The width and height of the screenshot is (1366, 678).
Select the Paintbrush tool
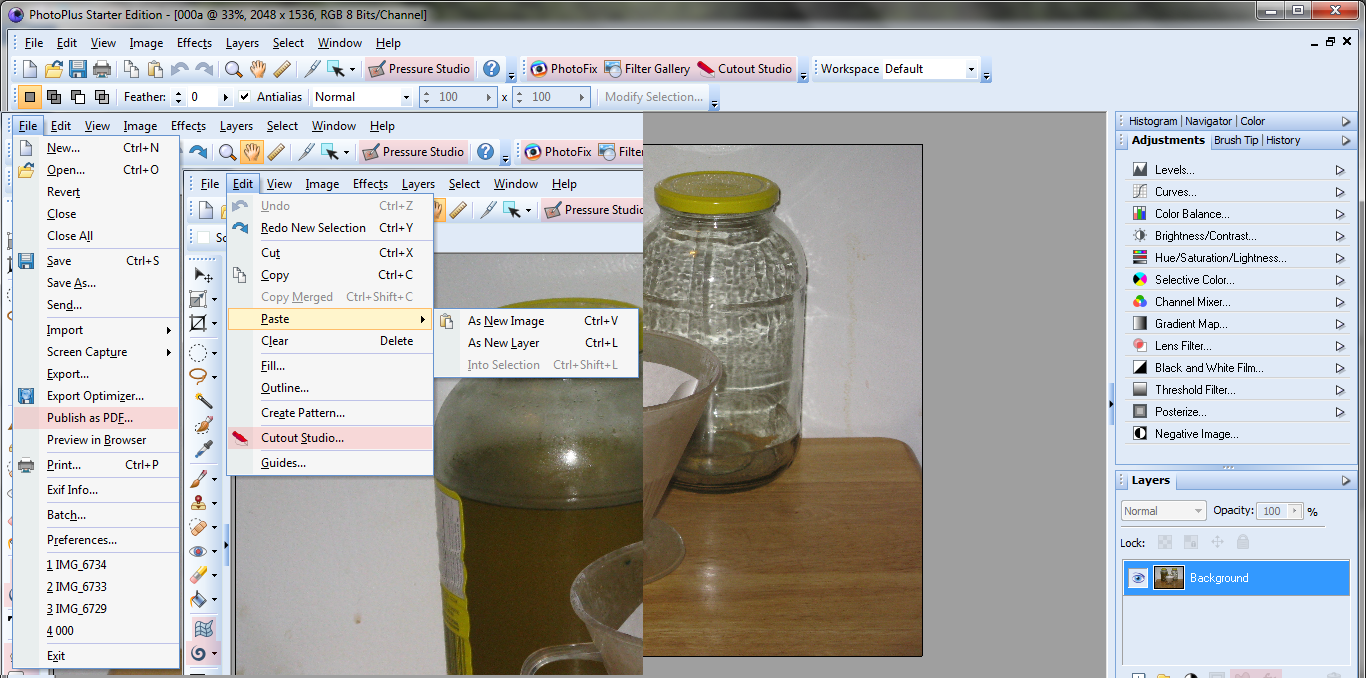200,478
